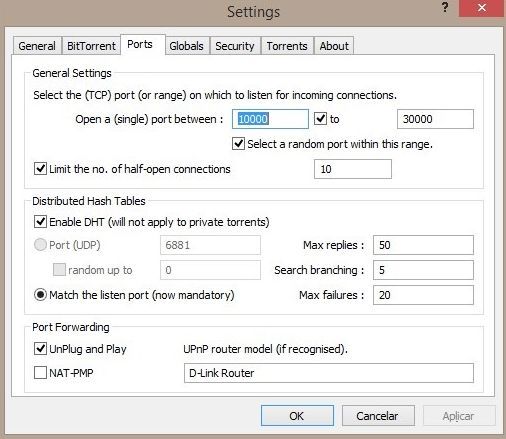
Task: Close the Settings dialog
Action: pyautogui.click(x=481, y=8)
